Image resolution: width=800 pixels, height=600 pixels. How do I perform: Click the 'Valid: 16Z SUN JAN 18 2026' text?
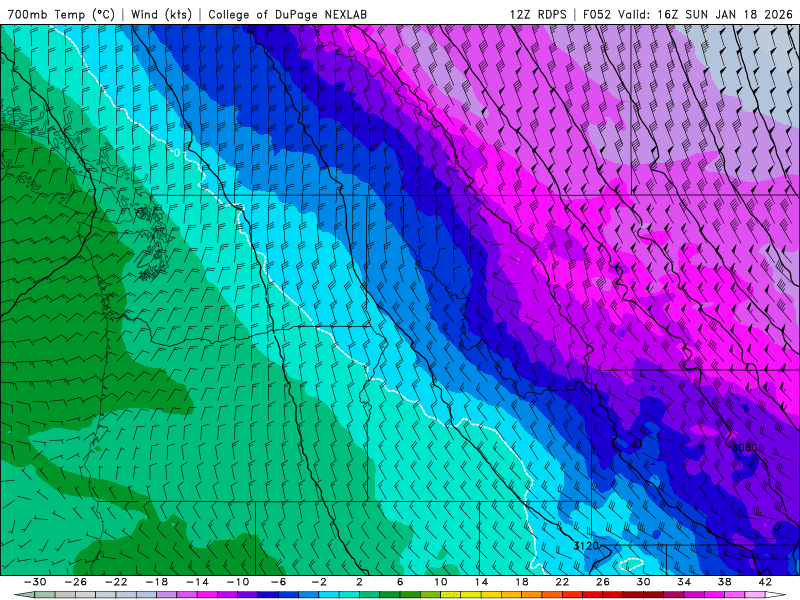click(x=705, y=14)
